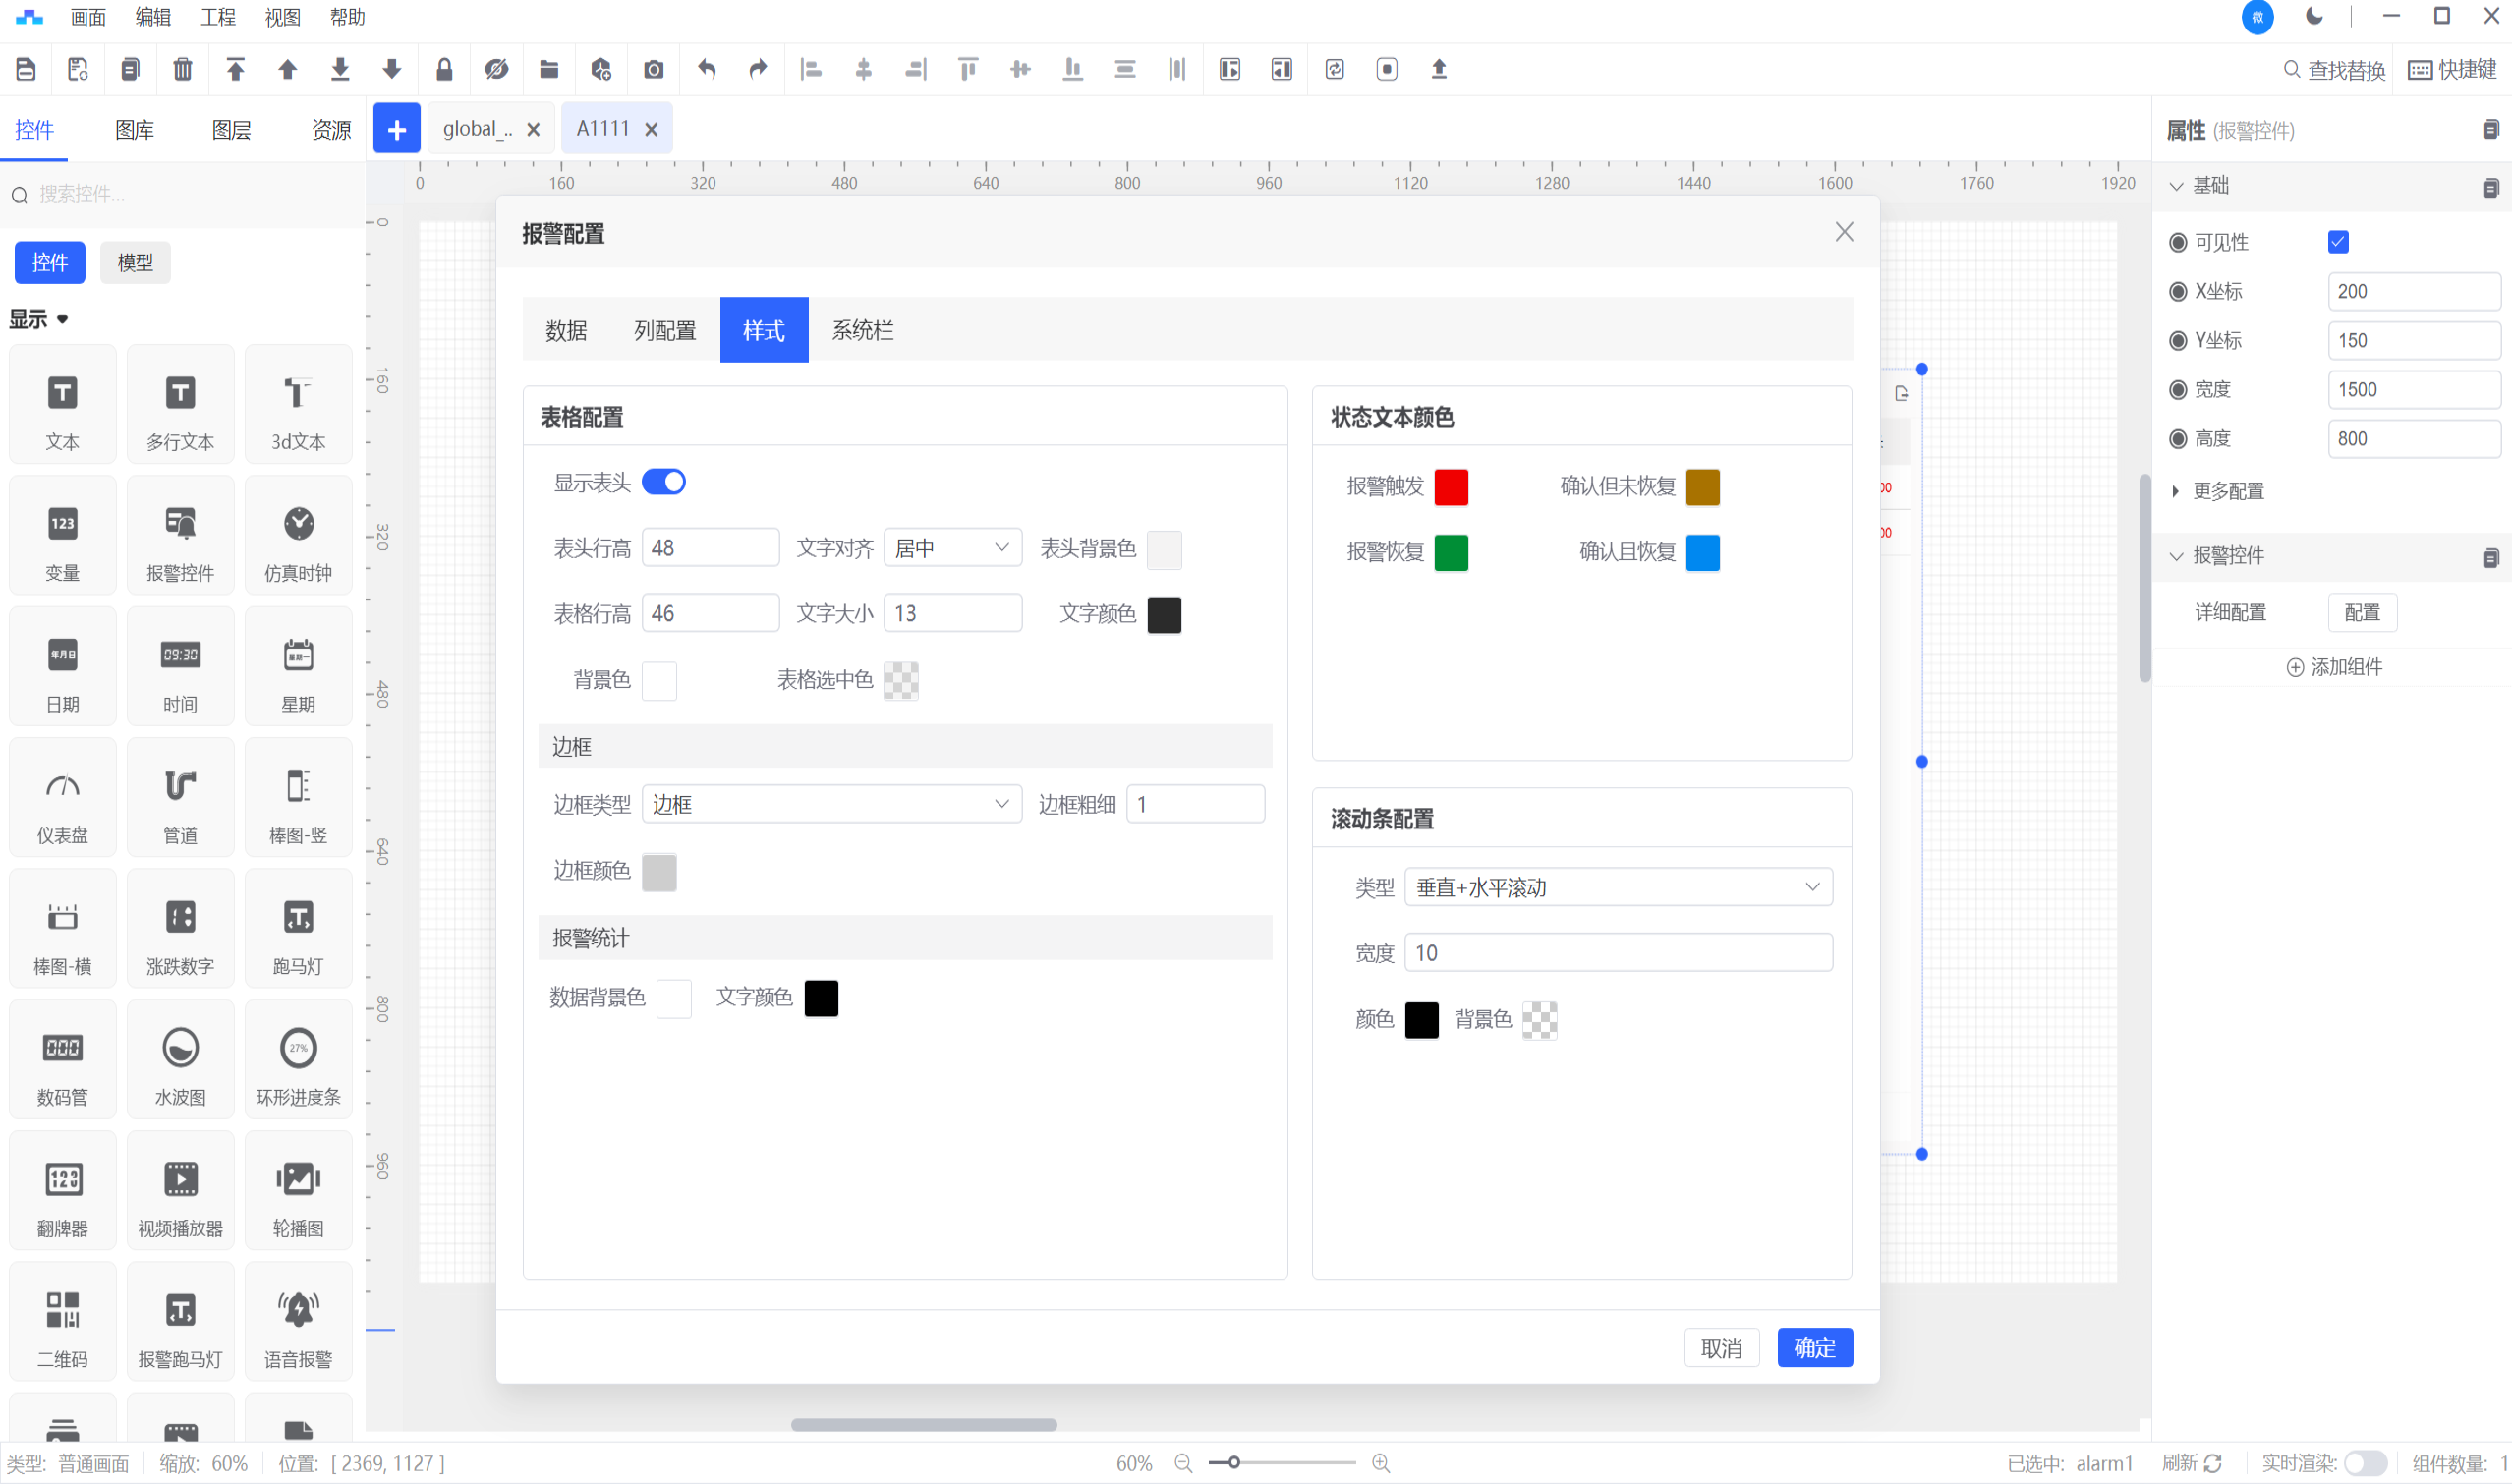Click the zoom-in magnifier in status bar
Screen dimensions: 2512x1484
tap(1381, 1463)
